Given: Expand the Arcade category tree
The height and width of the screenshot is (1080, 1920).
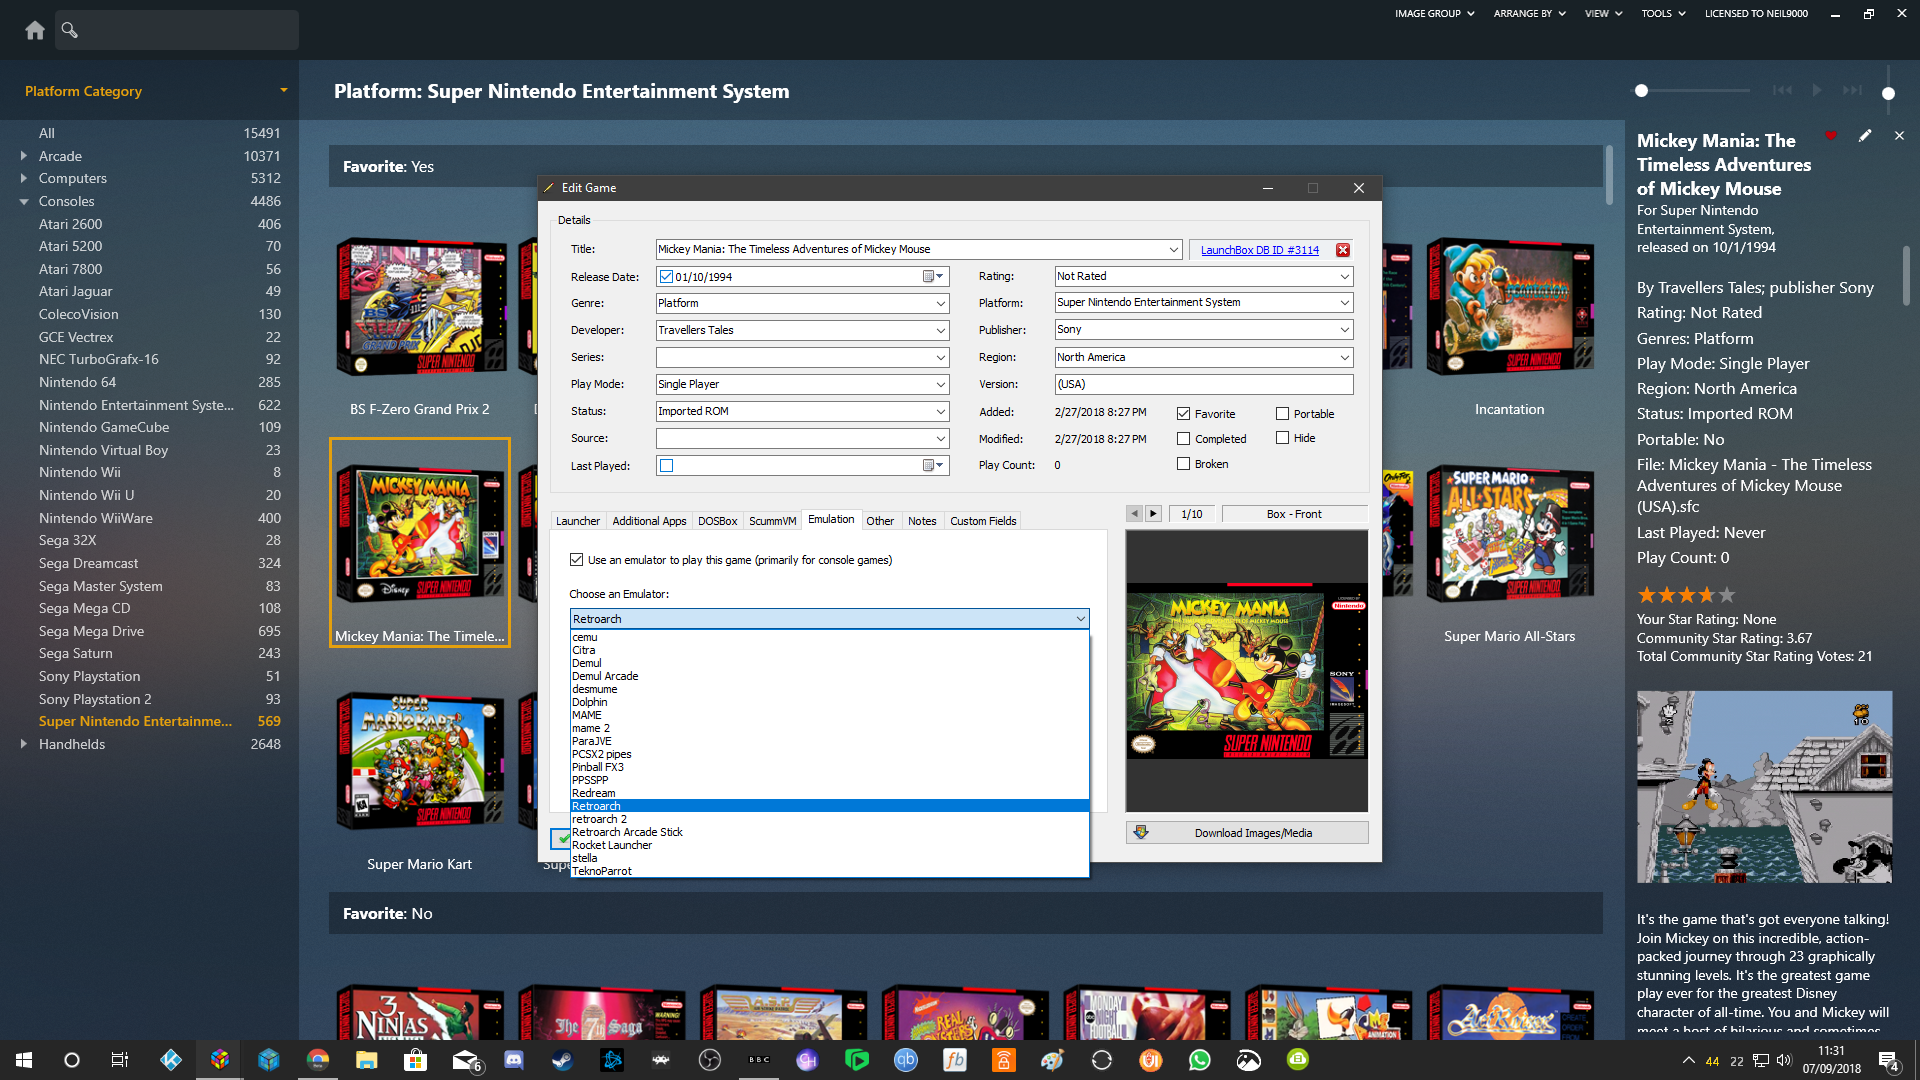Looking at the screenshot, I should (23, 156).
